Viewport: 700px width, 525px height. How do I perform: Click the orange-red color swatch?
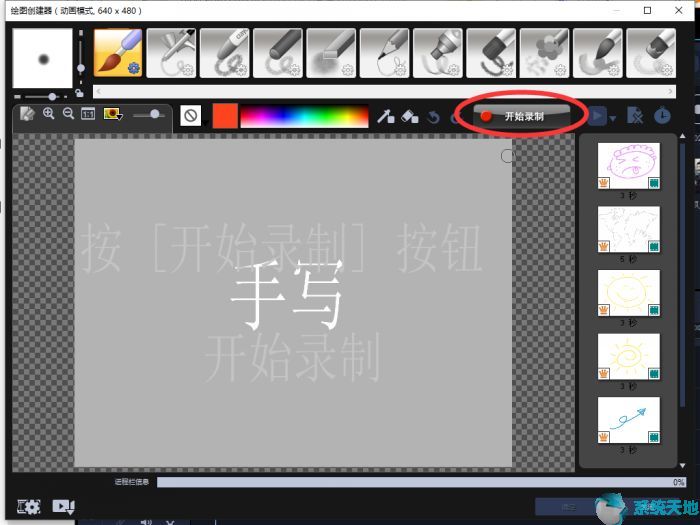tap(225, 116)
